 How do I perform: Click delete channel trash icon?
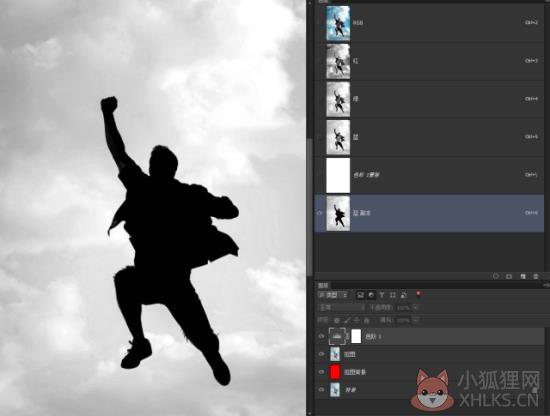(536, 276)
